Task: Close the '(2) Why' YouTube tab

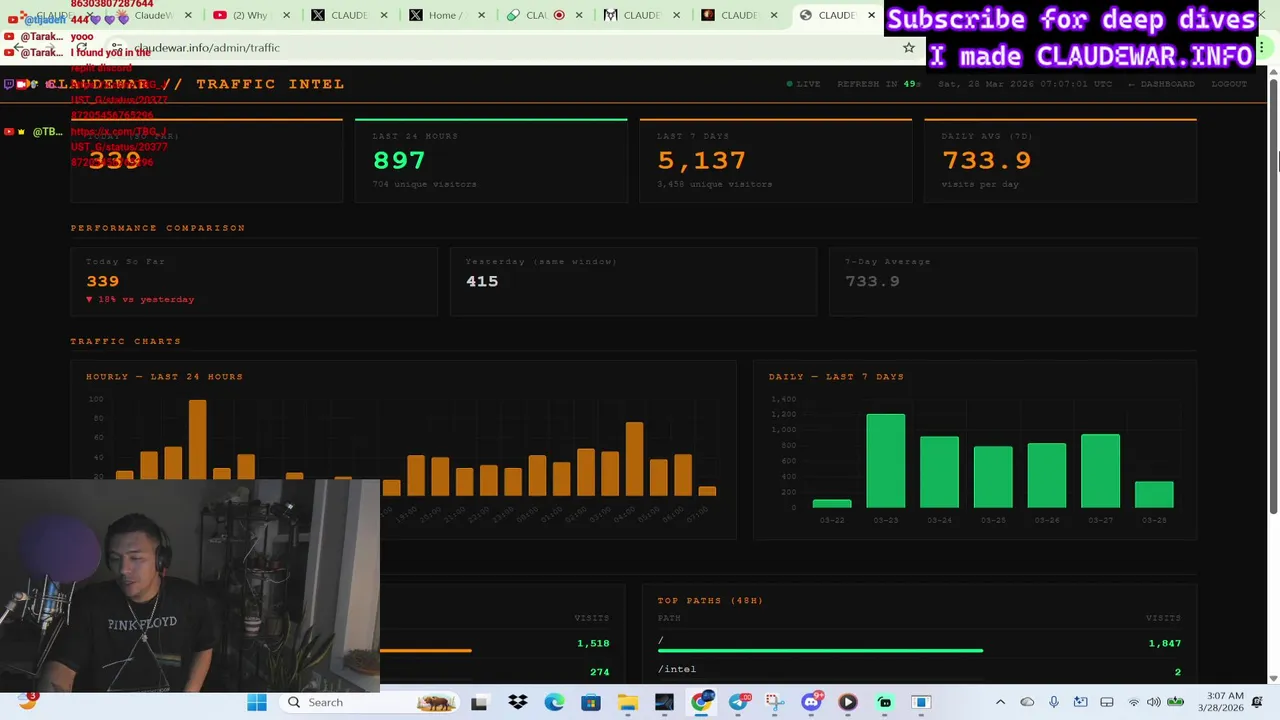Action: [286, 15]
